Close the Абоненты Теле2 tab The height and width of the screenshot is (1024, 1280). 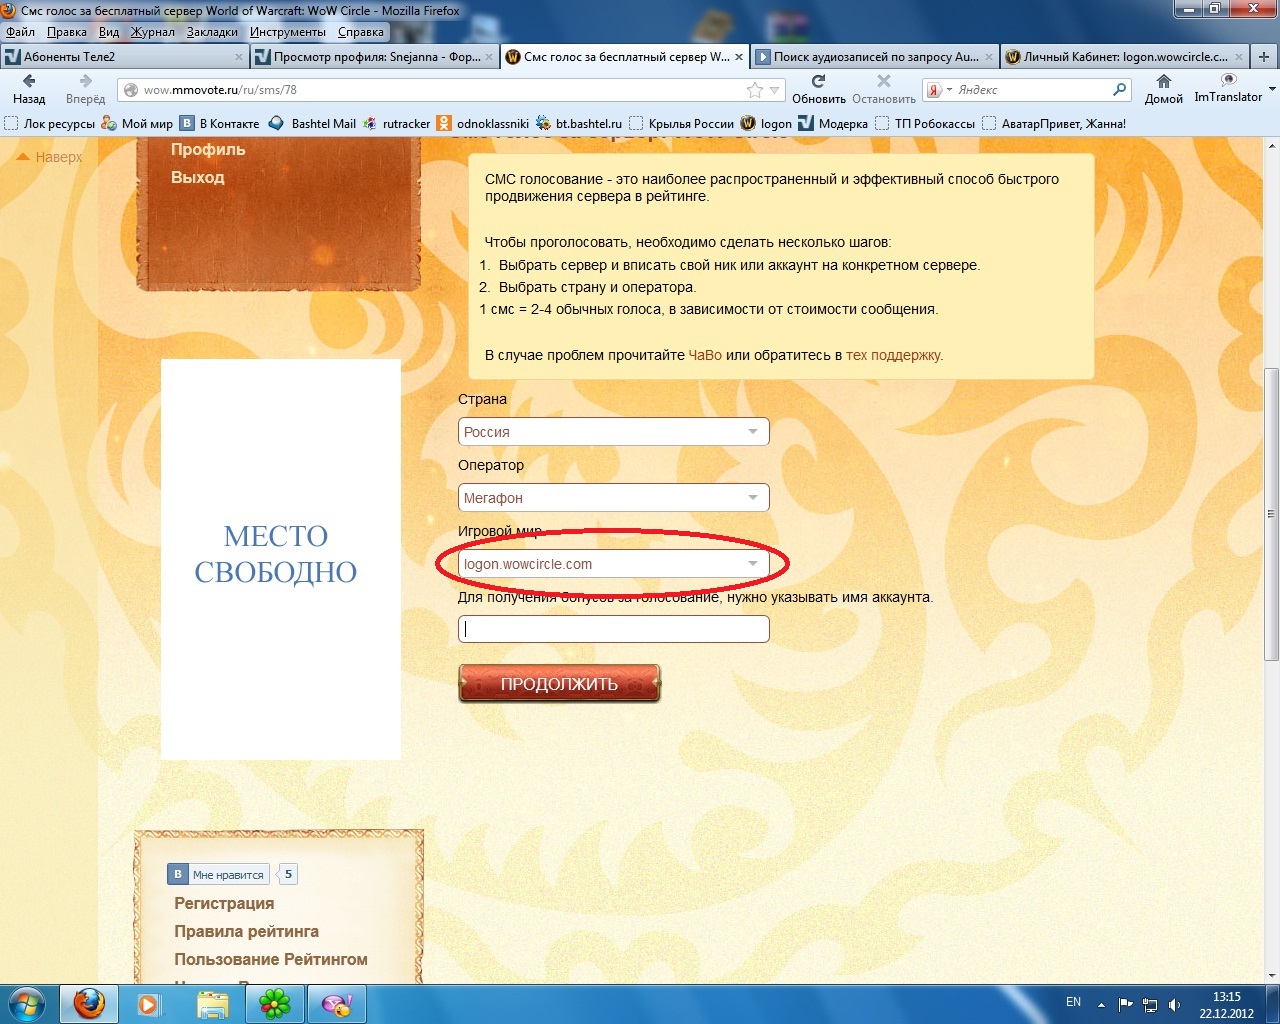pyautogui.click(x=238, y=57)
